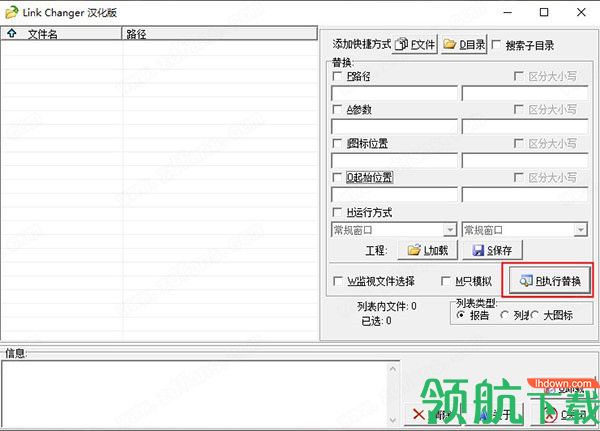
Task: Click the 列表内文件: 0 counter text
Action: [386, 306]
